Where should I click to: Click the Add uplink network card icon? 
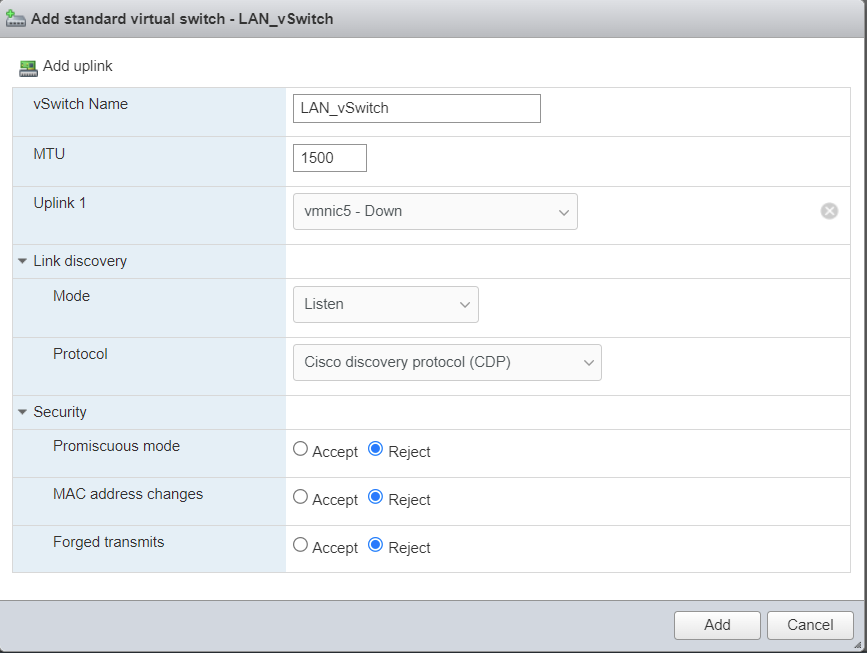pos(27,67)
